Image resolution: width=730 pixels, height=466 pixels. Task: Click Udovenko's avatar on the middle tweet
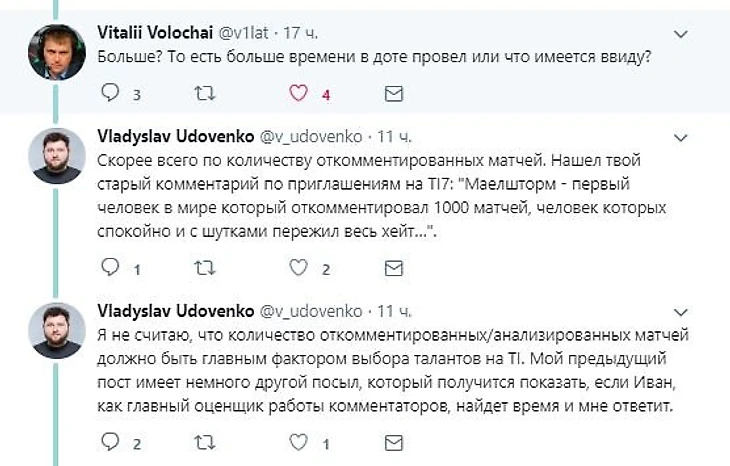pos(57,157)
